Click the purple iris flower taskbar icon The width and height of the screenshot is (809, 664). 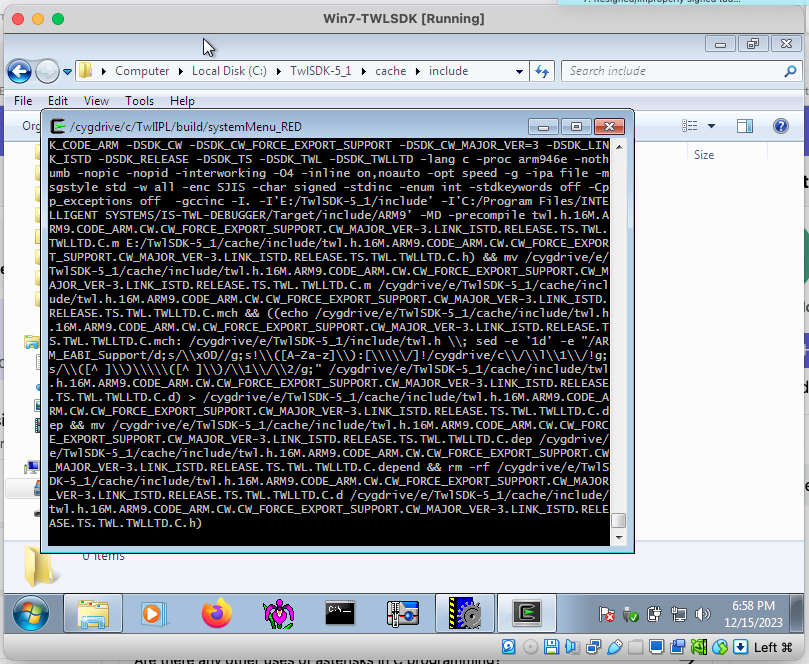[279, 613]
